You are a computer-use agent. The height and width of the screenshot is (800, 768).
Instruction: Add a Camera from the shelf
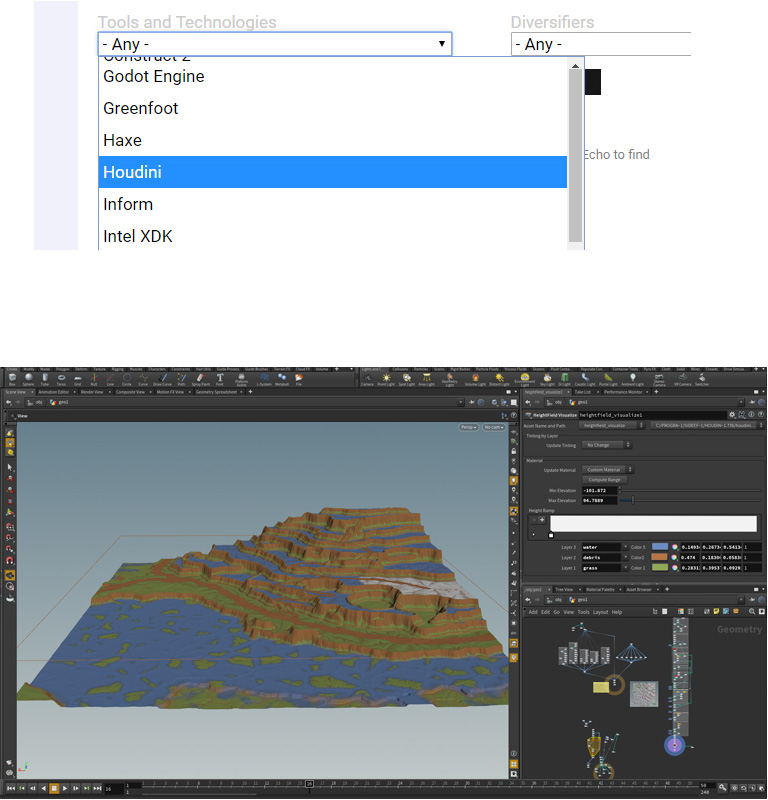(x=367, y=380)
